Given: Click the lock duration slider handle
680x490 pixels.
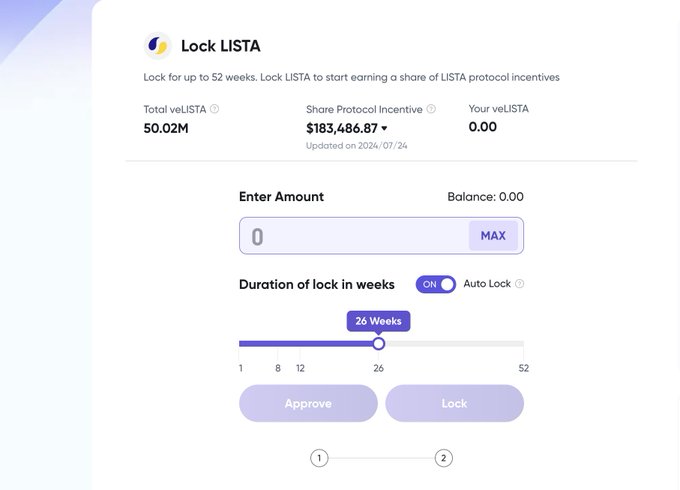Looking at the screenshot, I should tap(378, 343).
